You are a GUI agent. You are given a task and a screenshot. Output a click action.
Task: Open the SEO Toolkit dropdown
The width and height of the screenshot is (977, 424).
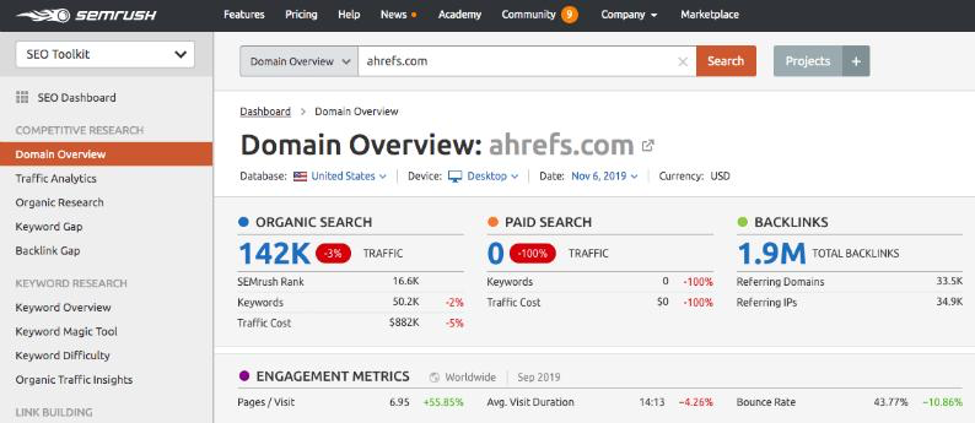tap(105, 55)
